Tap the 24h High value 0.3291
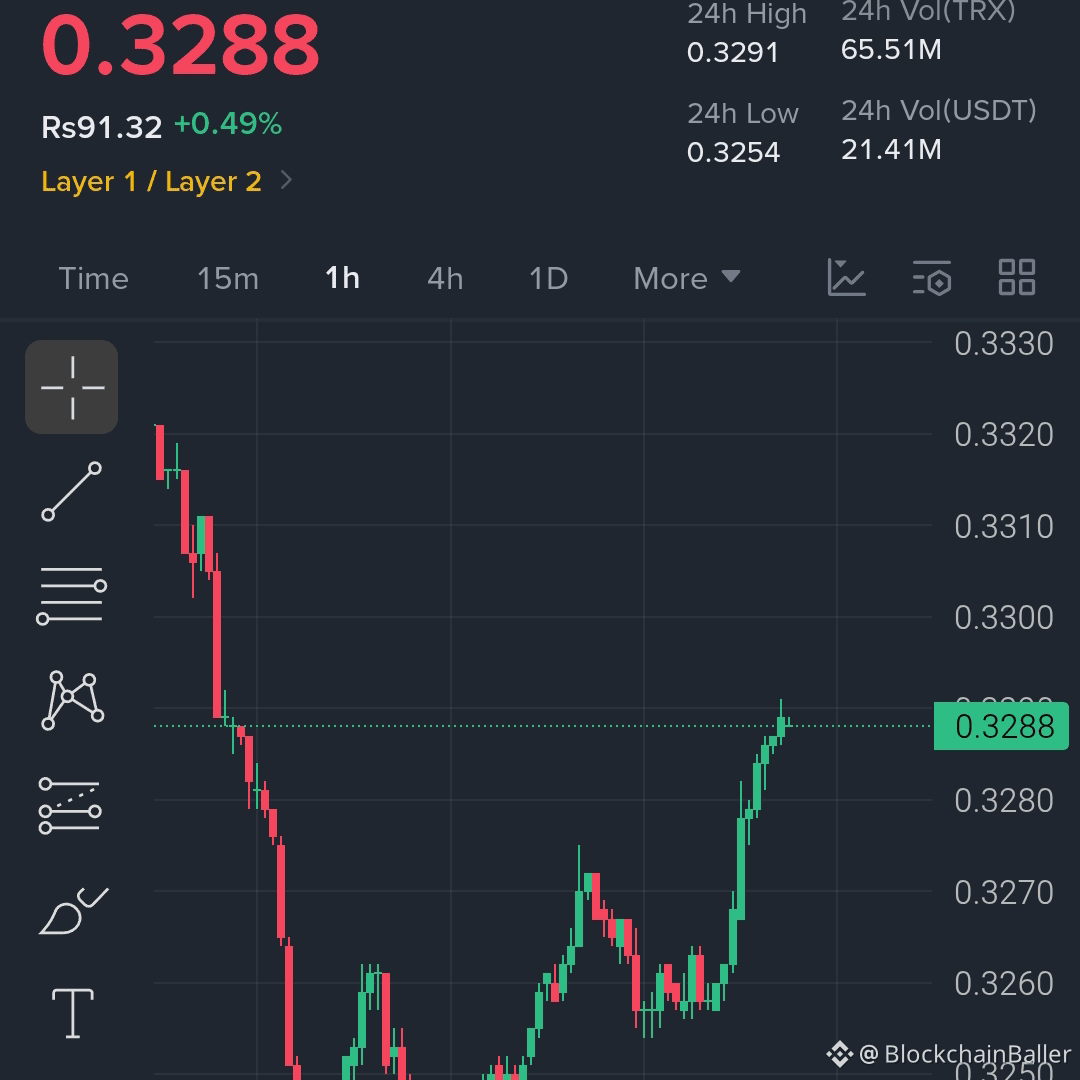Image resolution: width=1080 pixels, height=1080 pixels. click(733, 52)
